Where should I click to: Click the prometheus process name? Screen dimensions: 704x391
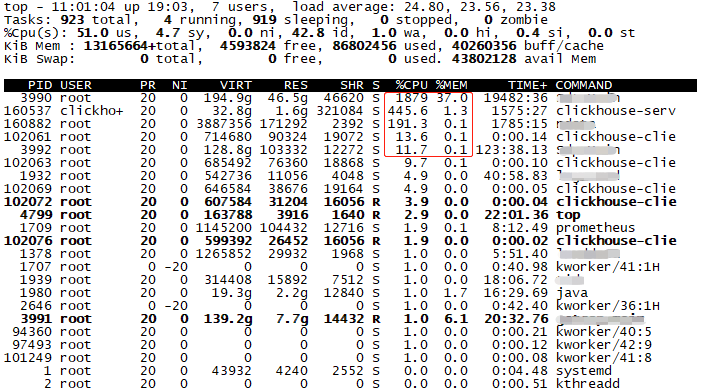point(595,228)
